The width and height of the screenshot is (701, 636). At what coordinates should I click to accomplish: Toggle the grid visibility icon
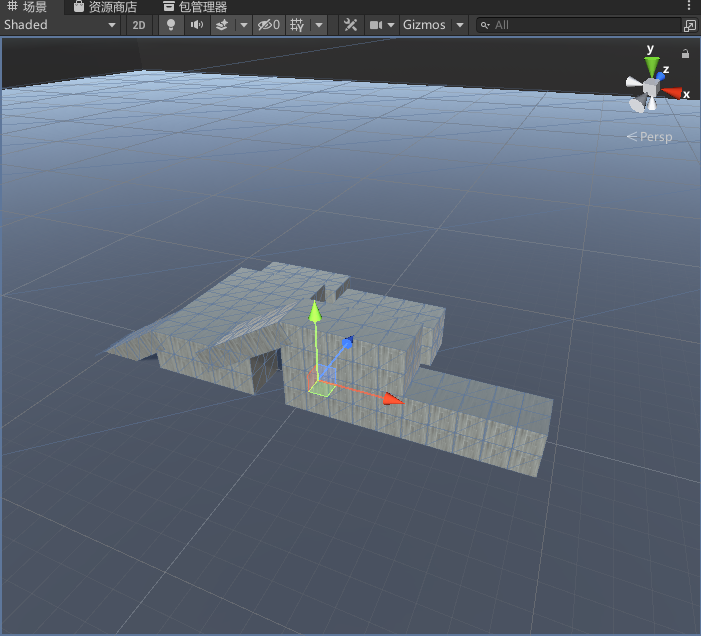coord(297,25)
